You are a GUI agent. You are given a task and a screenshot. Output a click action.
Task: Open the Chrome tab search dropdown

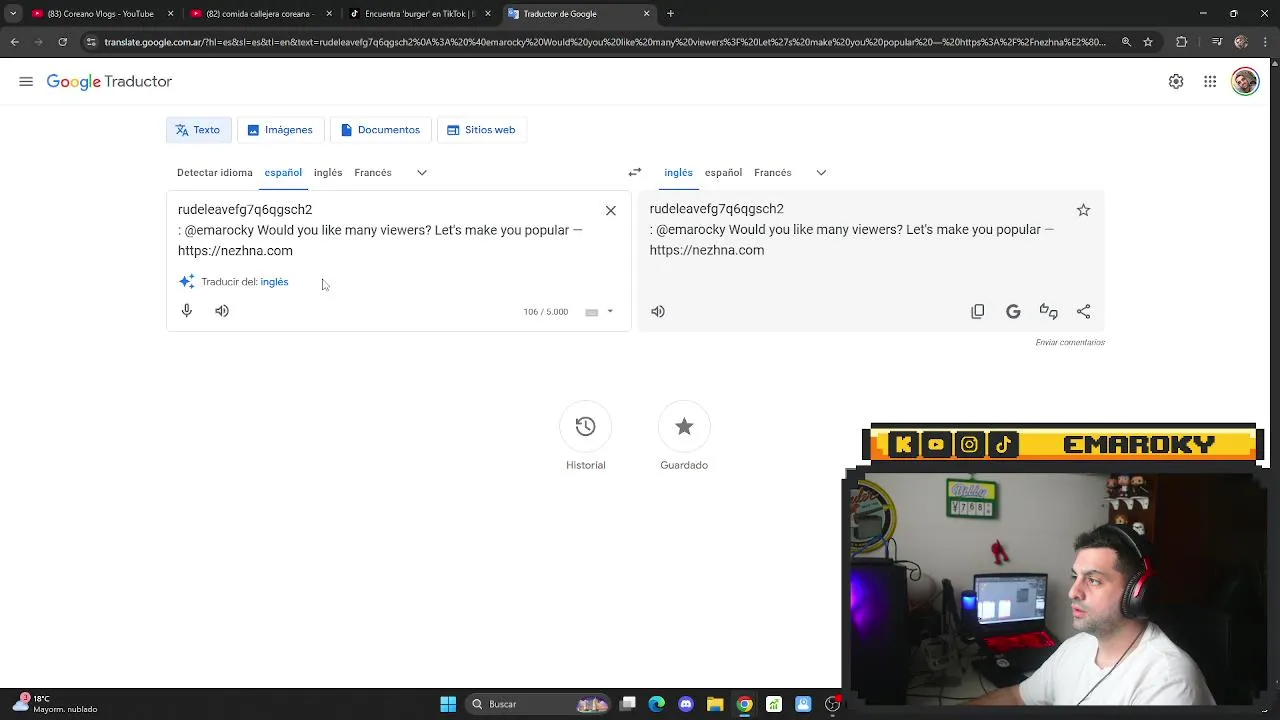pos(13,14)
